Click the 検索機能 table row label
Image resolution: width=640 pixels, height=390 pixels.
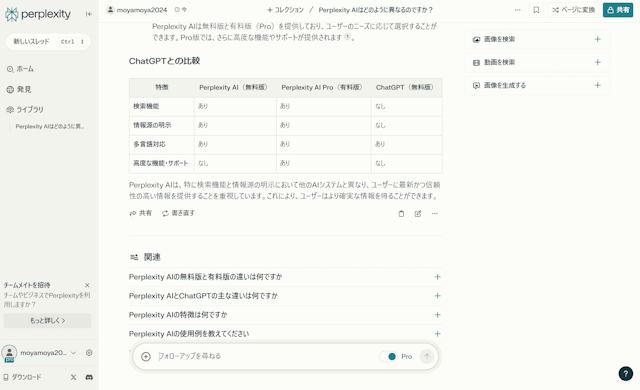(146, 106)
